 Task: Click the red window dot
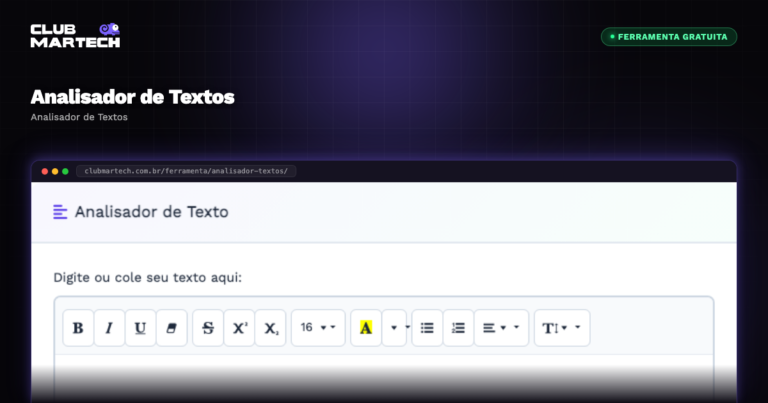(45, 171)
